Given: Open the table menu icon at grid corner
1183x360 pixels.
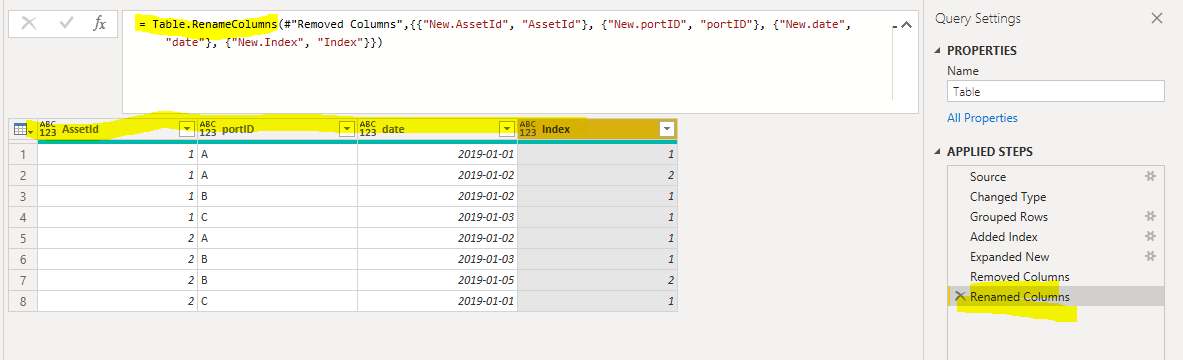Looking at the screenshot, I should [23, 130].
